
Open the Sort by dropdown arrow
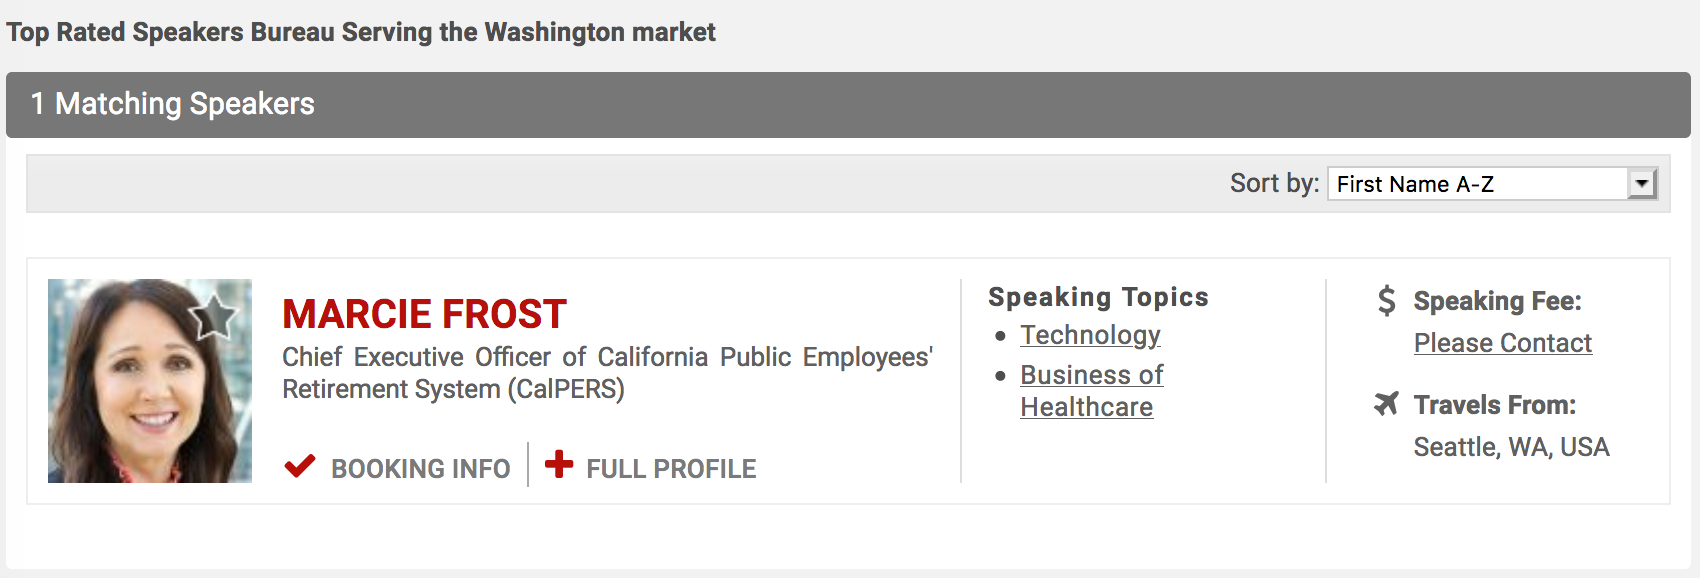(1641, 184)
